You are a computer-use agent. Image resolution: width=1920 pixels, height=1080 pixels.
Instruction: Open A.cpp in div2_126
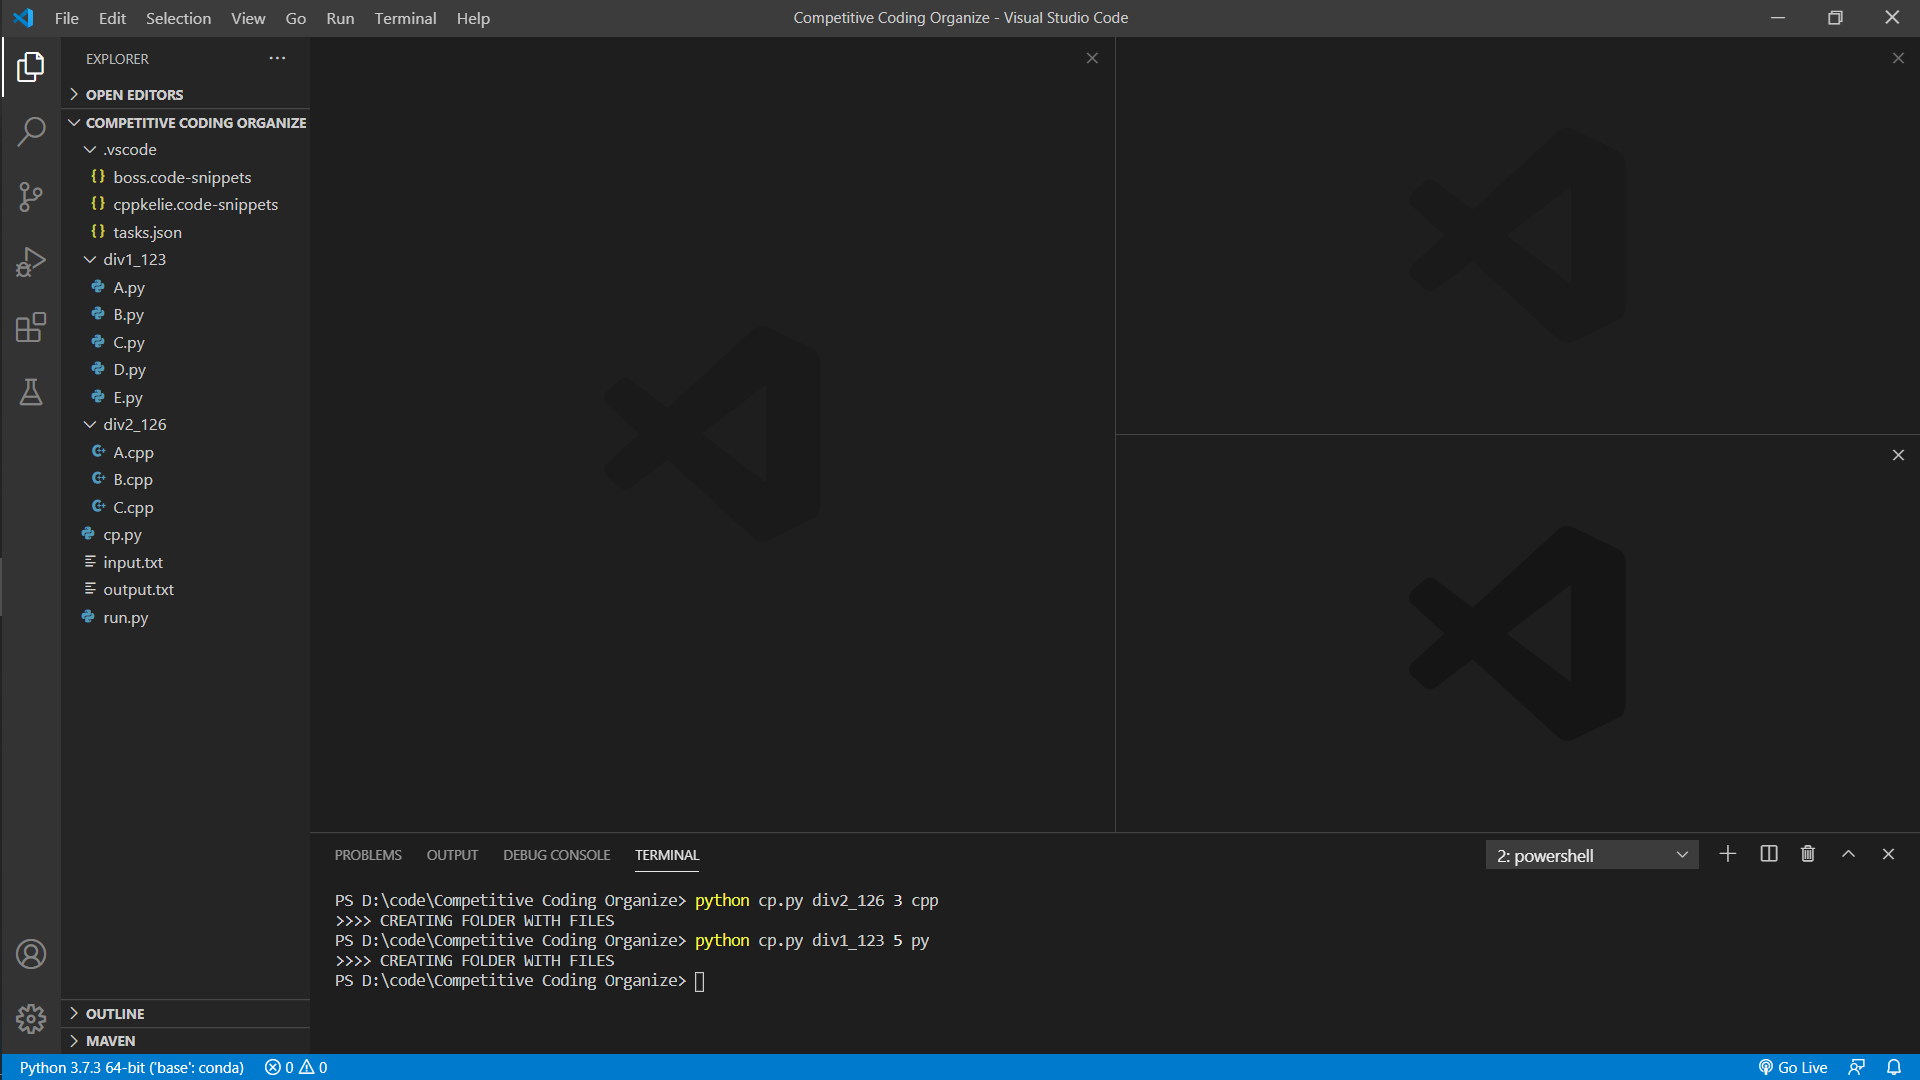coord(186,452)
